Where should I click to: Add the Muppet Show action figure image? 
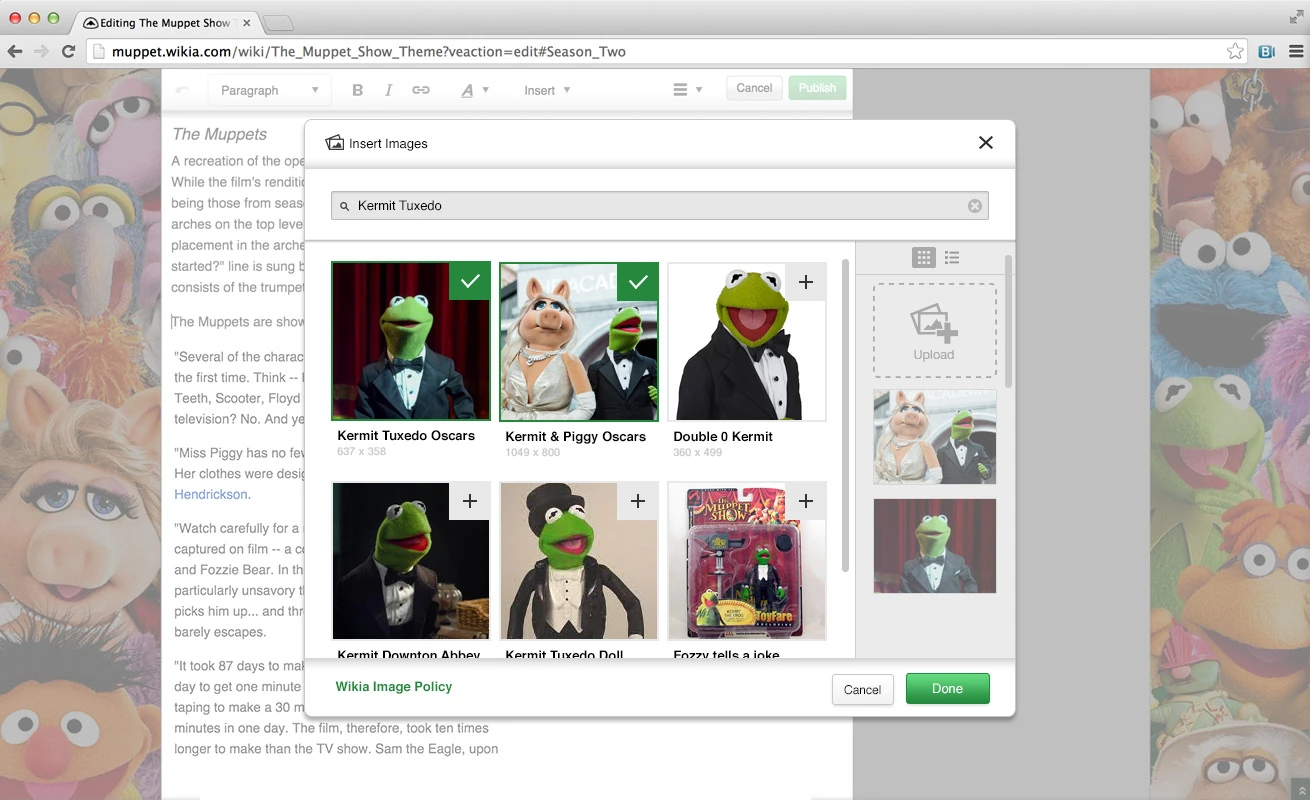(806, 501)
